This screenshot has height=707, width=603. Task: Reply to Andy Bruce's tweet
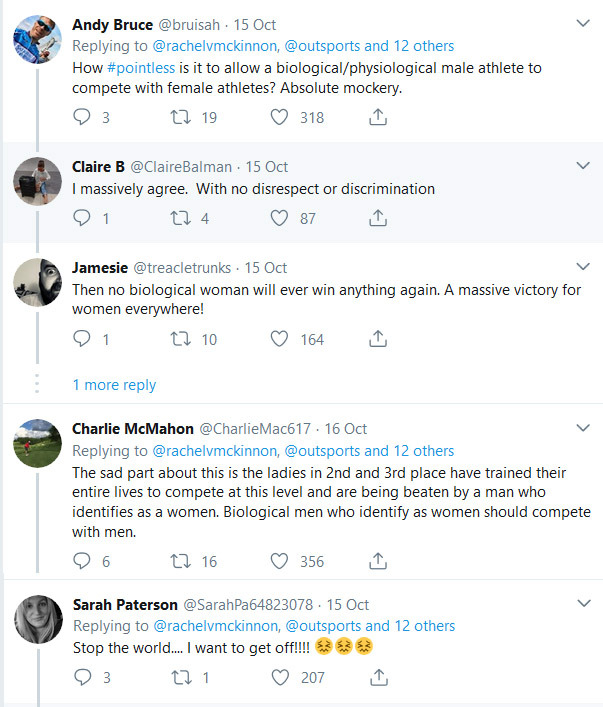(x=83, y=117)
